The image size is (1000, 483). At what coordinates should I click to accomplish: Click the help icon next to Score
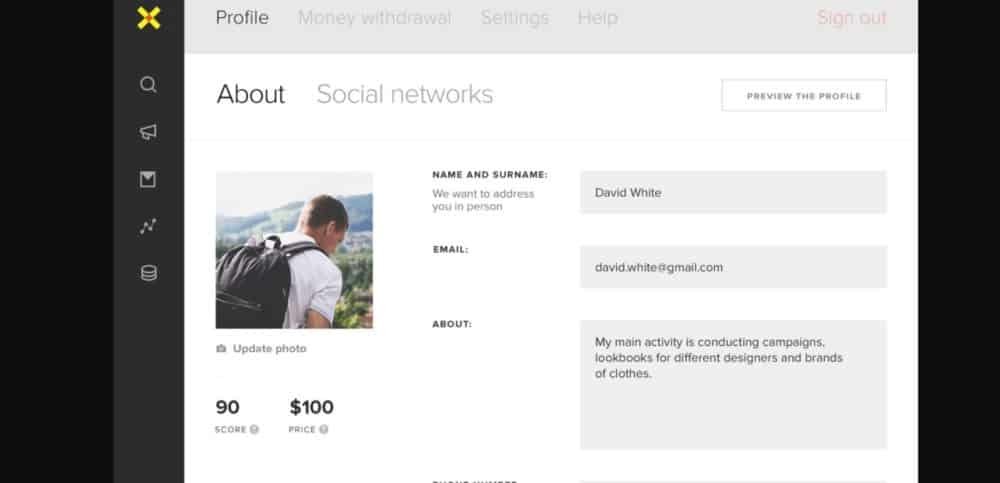coord(254,430)
